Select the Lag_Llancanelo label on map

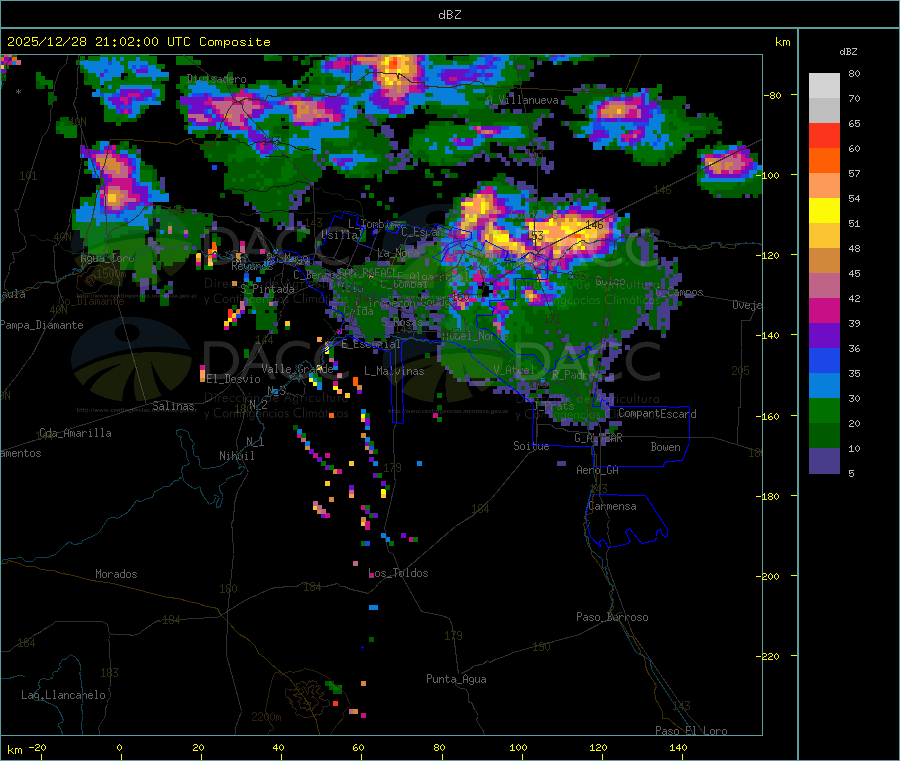pos(63,694)
